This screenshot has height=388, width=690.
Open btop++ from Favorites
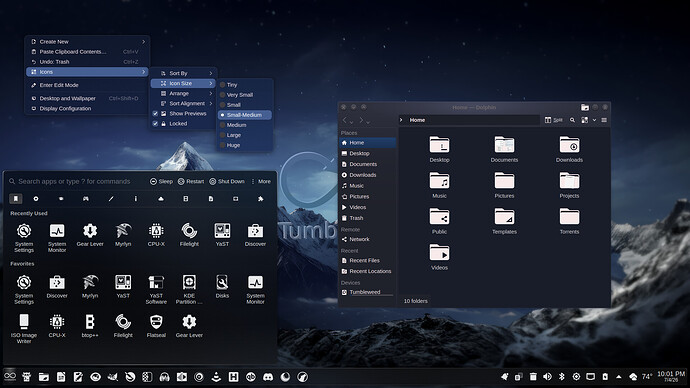[x=90, y=326]
